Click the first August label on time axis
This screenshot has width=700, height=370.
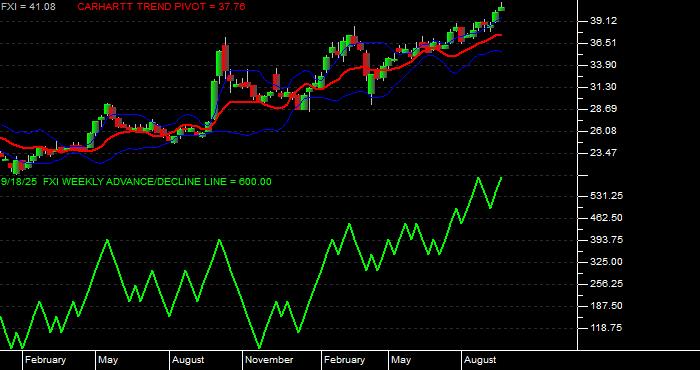tap(188, 360)
